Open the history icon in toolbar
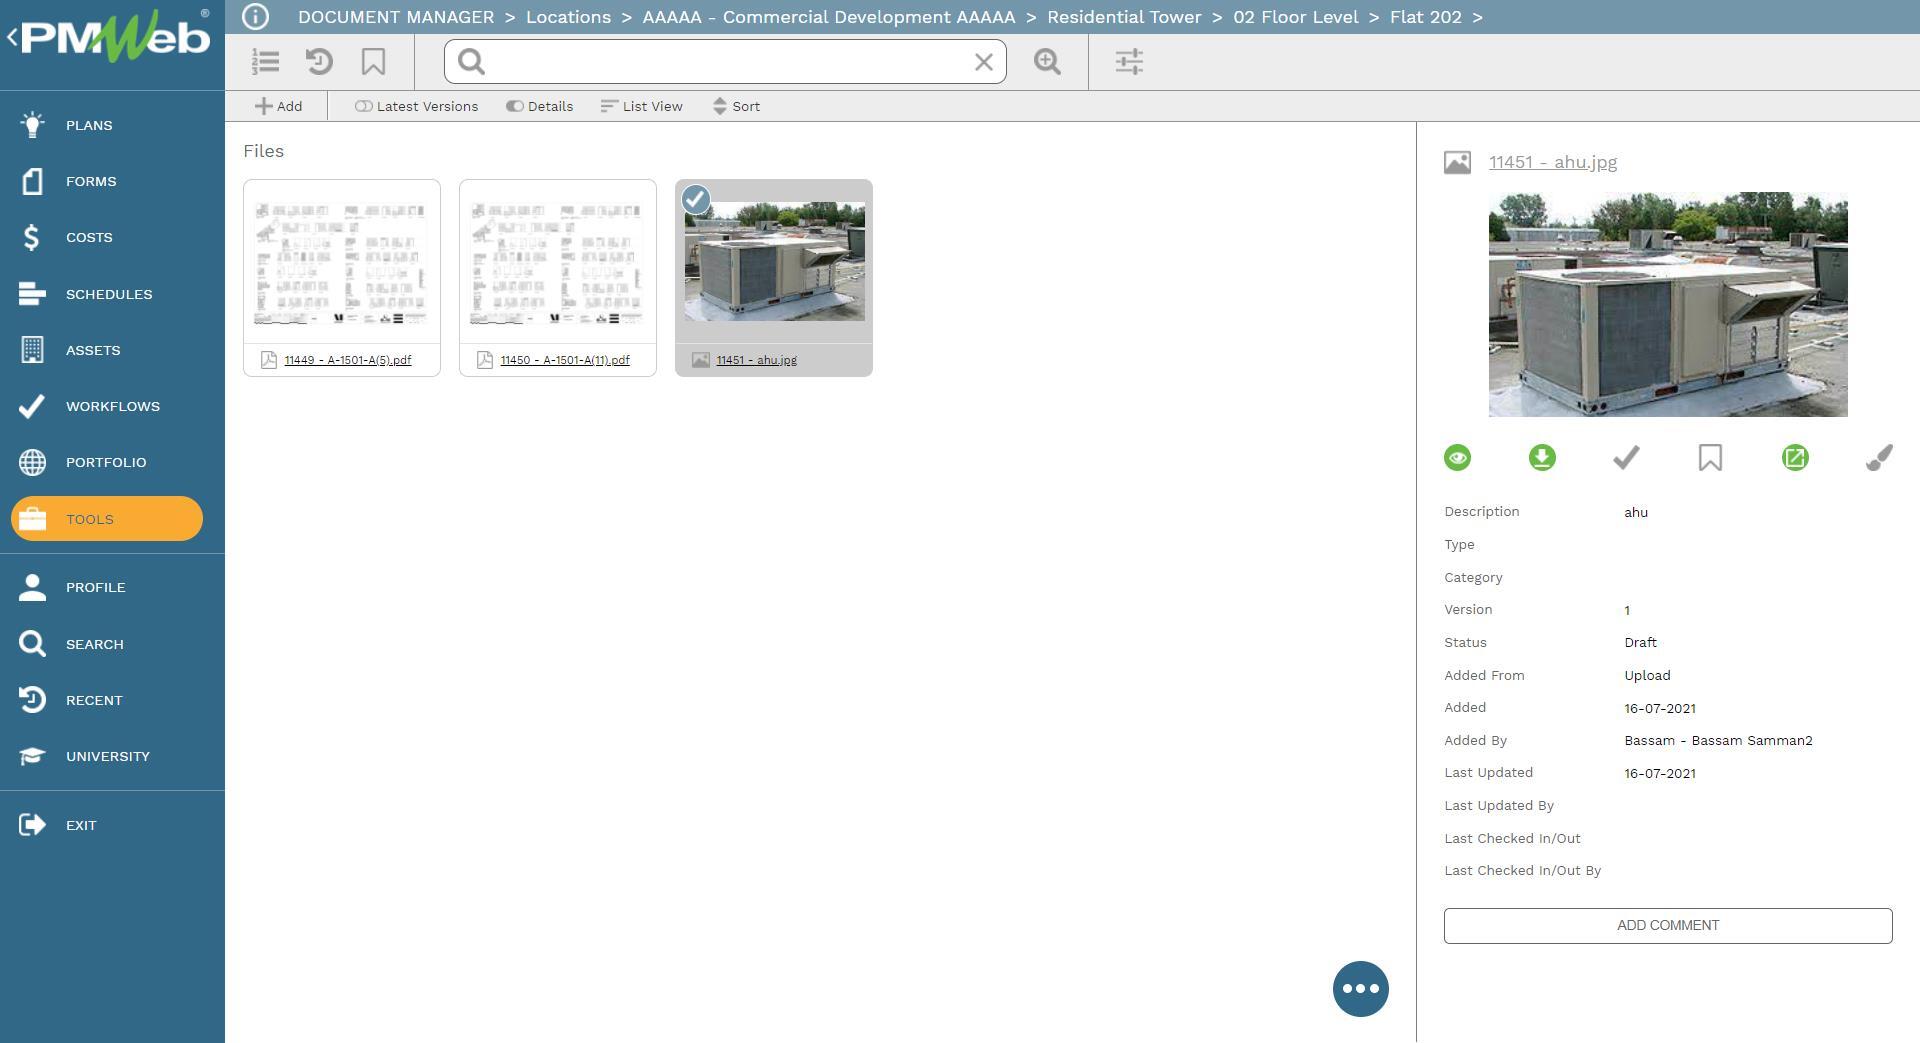The height and width of the screenshot is (1043, 1920). coord(319,62)
